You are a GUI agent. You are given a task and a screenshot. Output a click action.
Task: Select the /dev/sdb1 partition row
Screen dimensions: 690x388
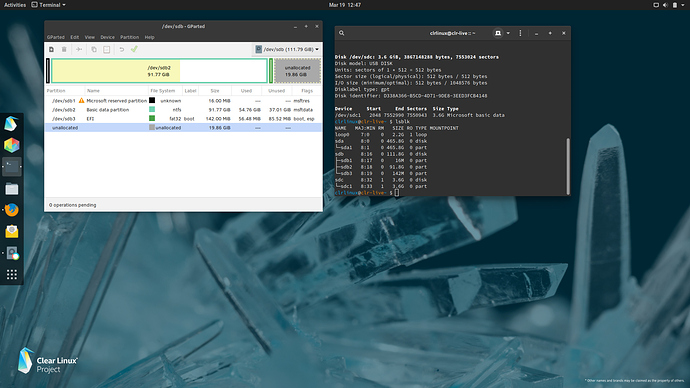[184, 101]
